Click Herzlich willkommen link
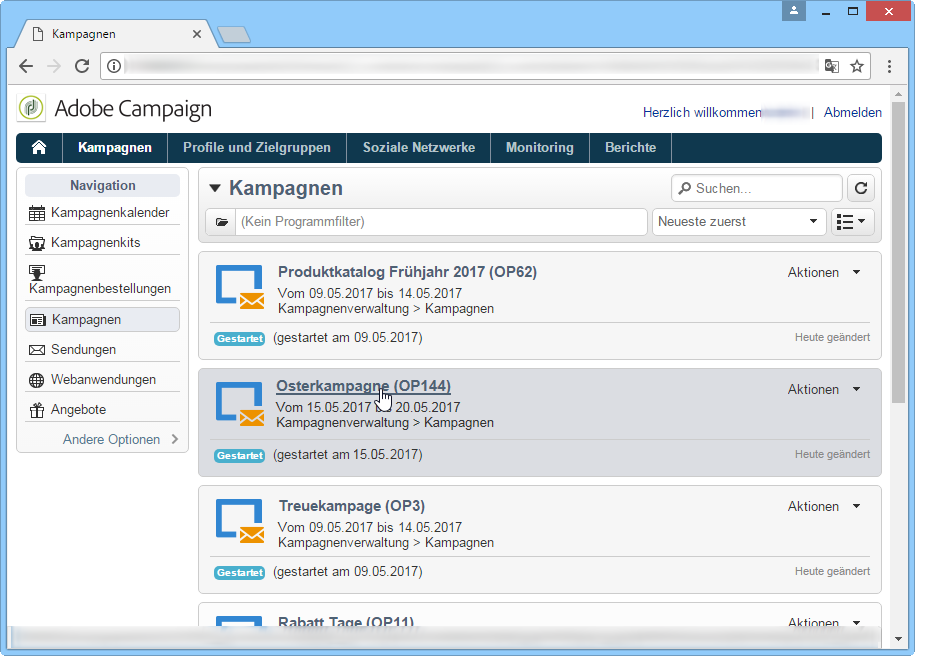The image size is (929, 664). [702, 113]
